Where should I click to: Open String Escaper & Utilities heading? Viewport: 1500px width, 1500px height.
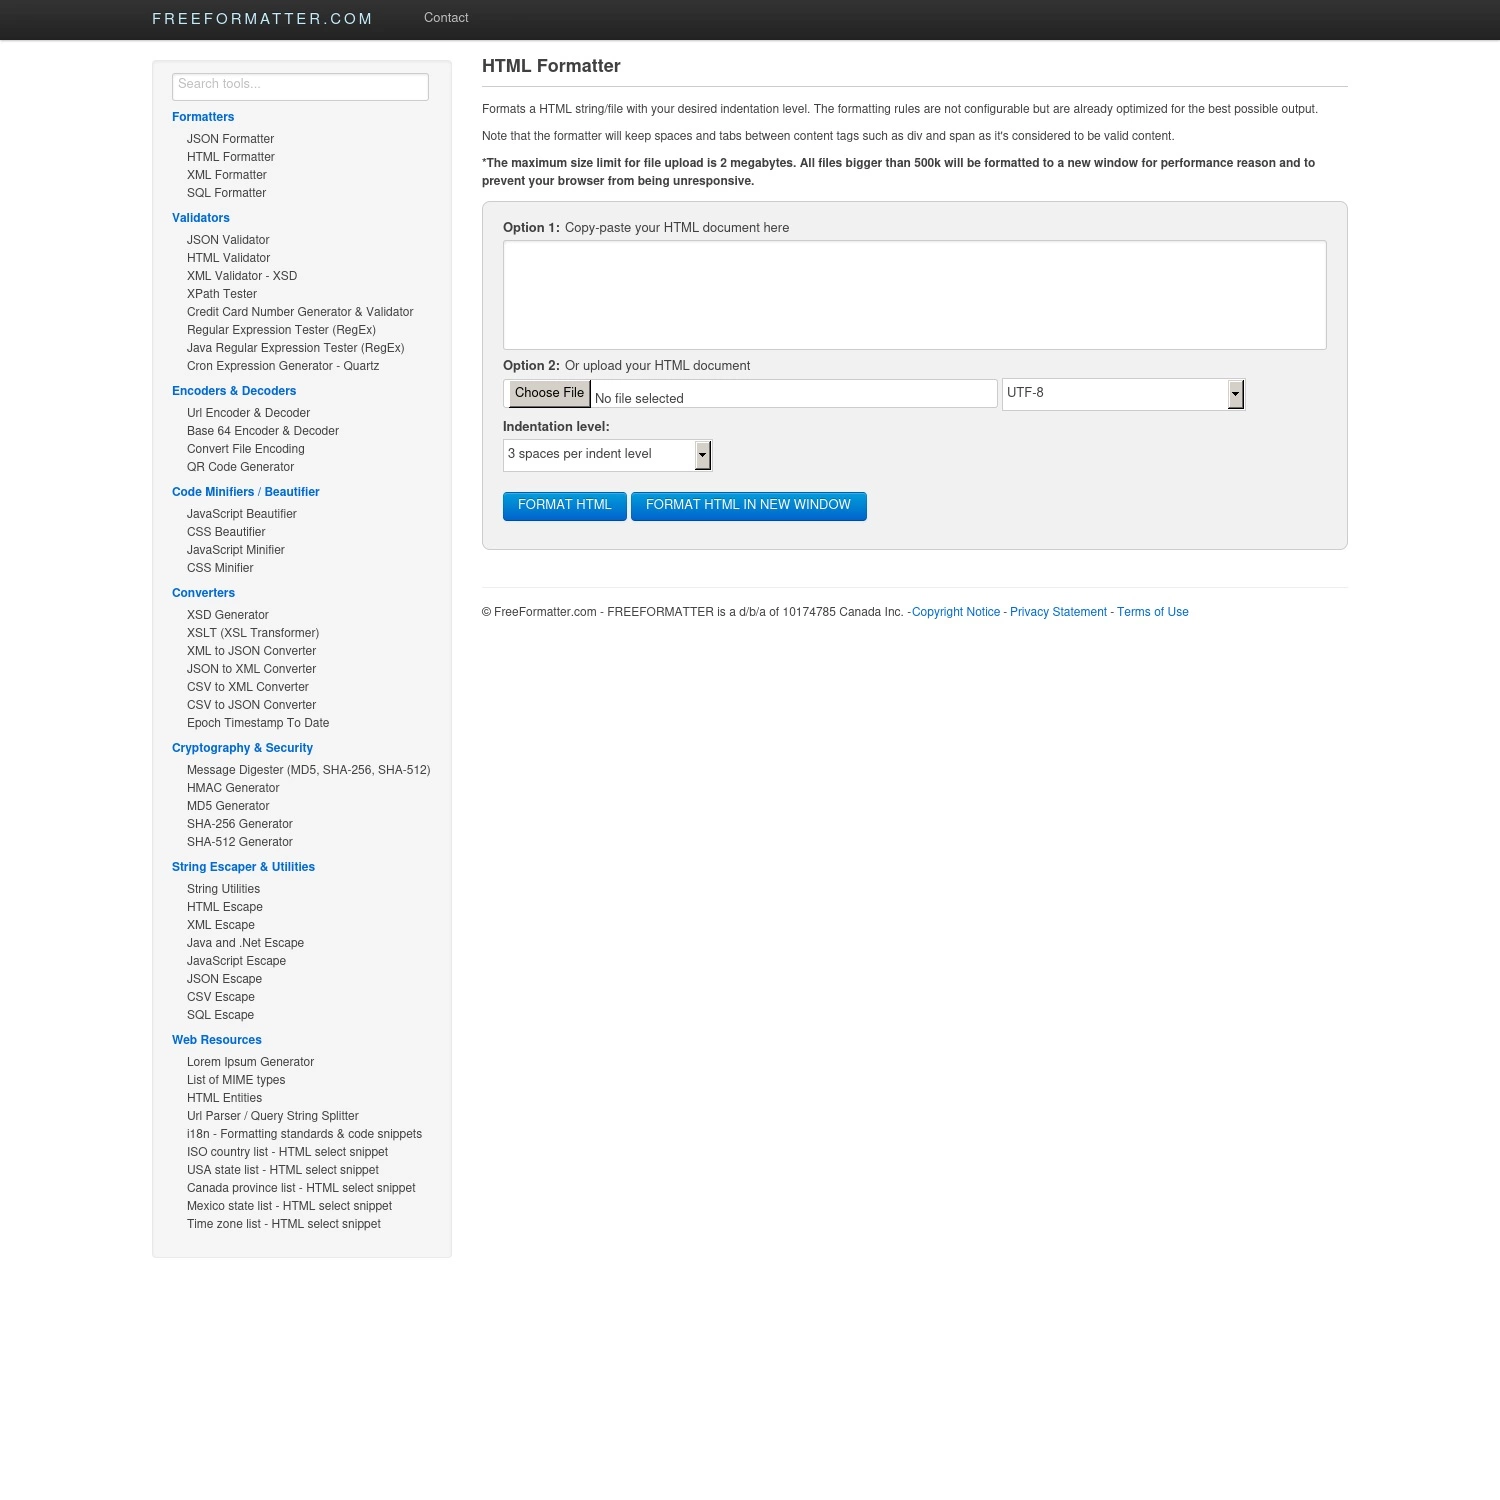point(243,867)
